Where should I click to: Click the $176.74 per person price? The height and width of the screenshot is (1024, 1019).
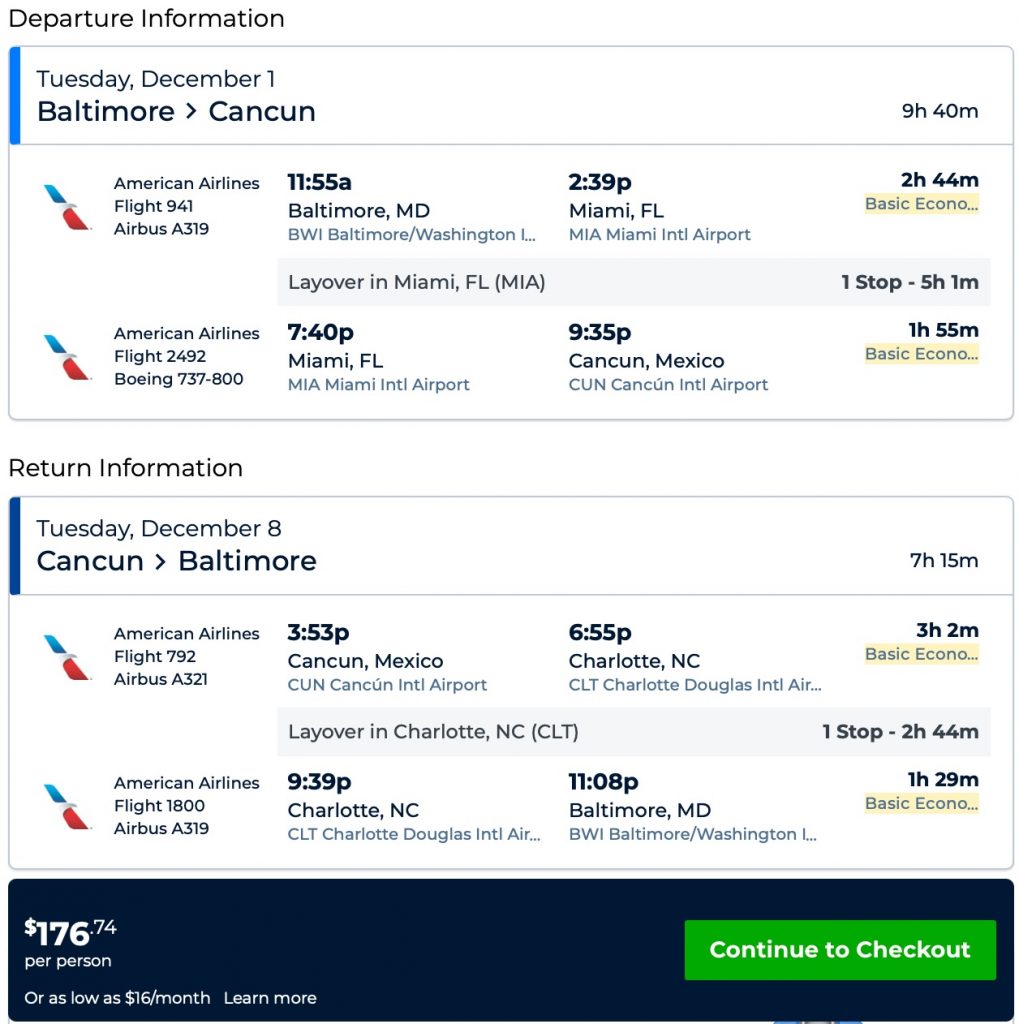tap(70, 934)
